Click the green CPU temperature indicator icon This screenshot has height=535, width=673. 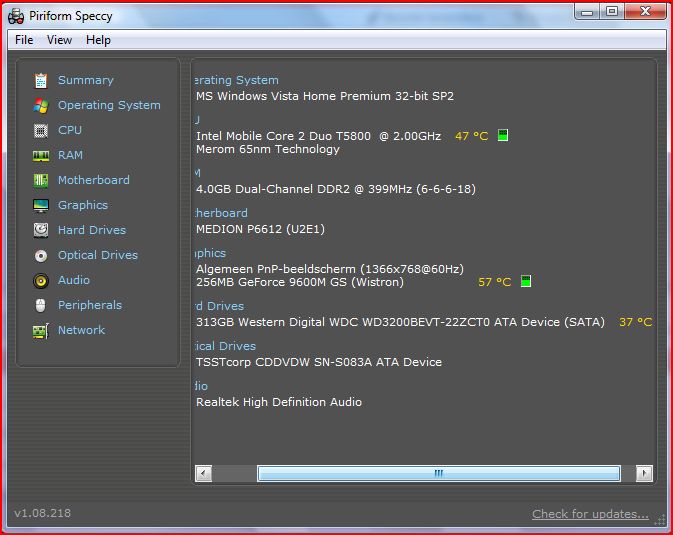point(503,135)
